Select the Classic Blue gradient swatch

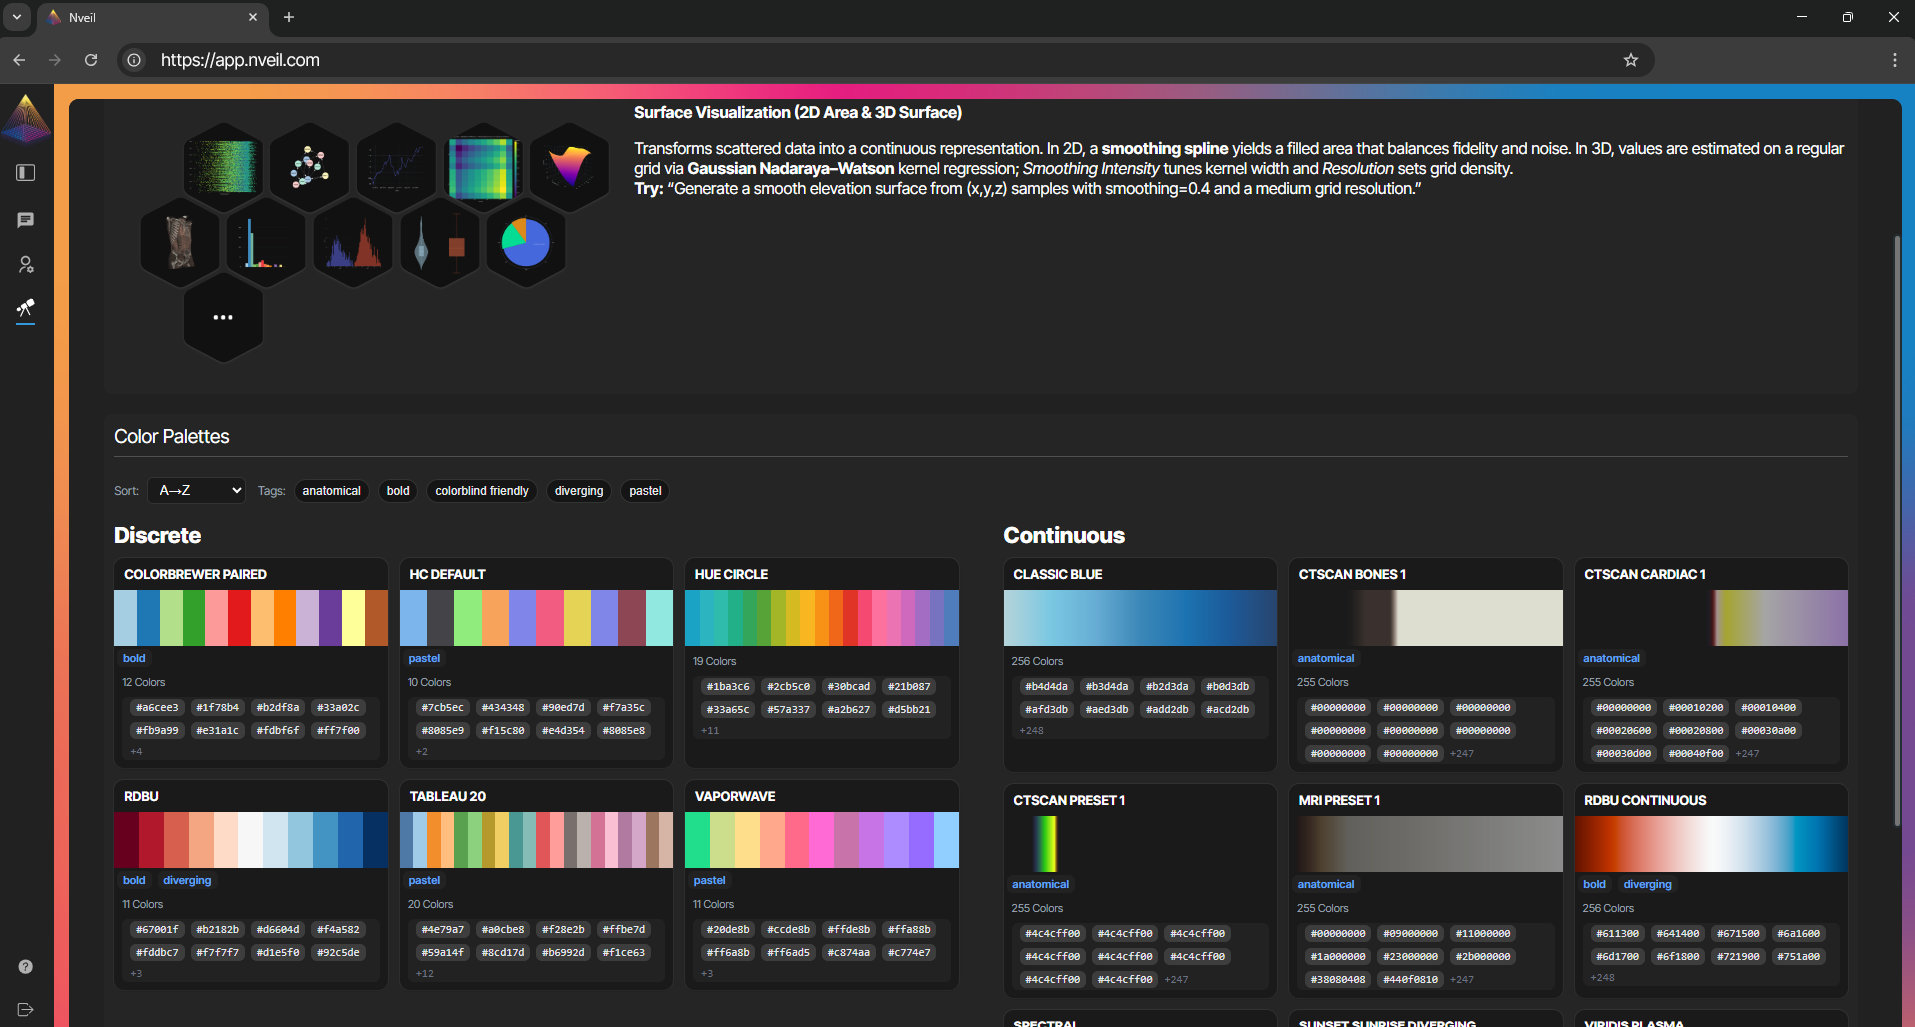tap(1139, 618)
